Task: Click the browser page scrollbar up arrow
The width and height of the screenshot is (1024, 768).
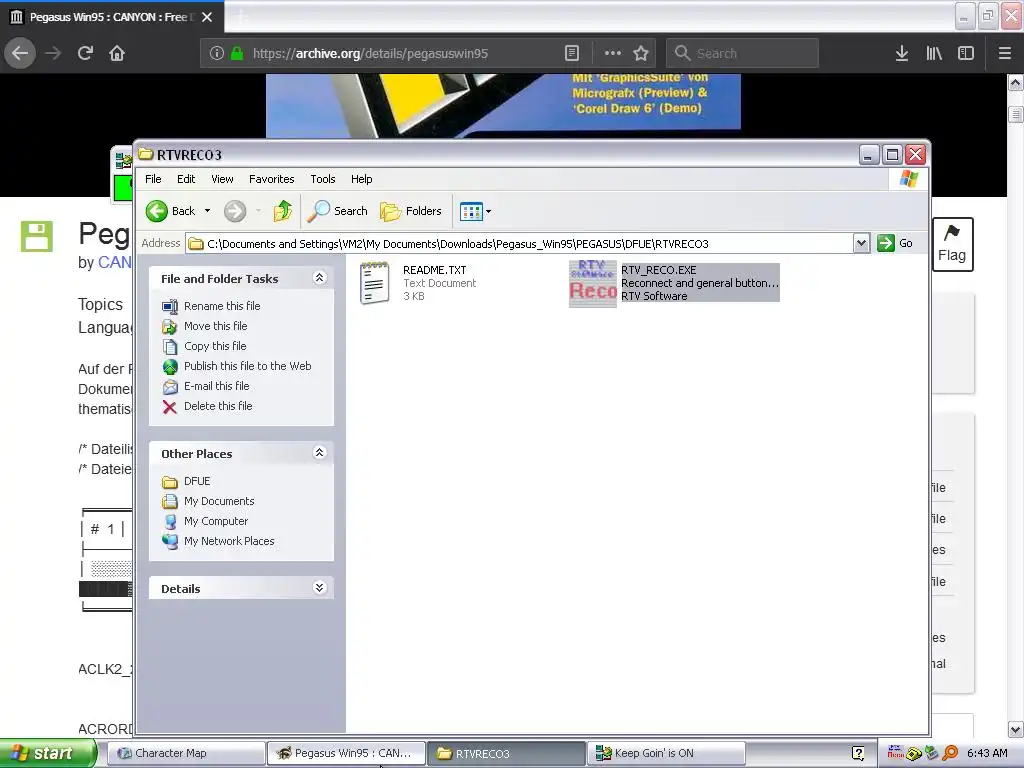Action: (1016, 83)
